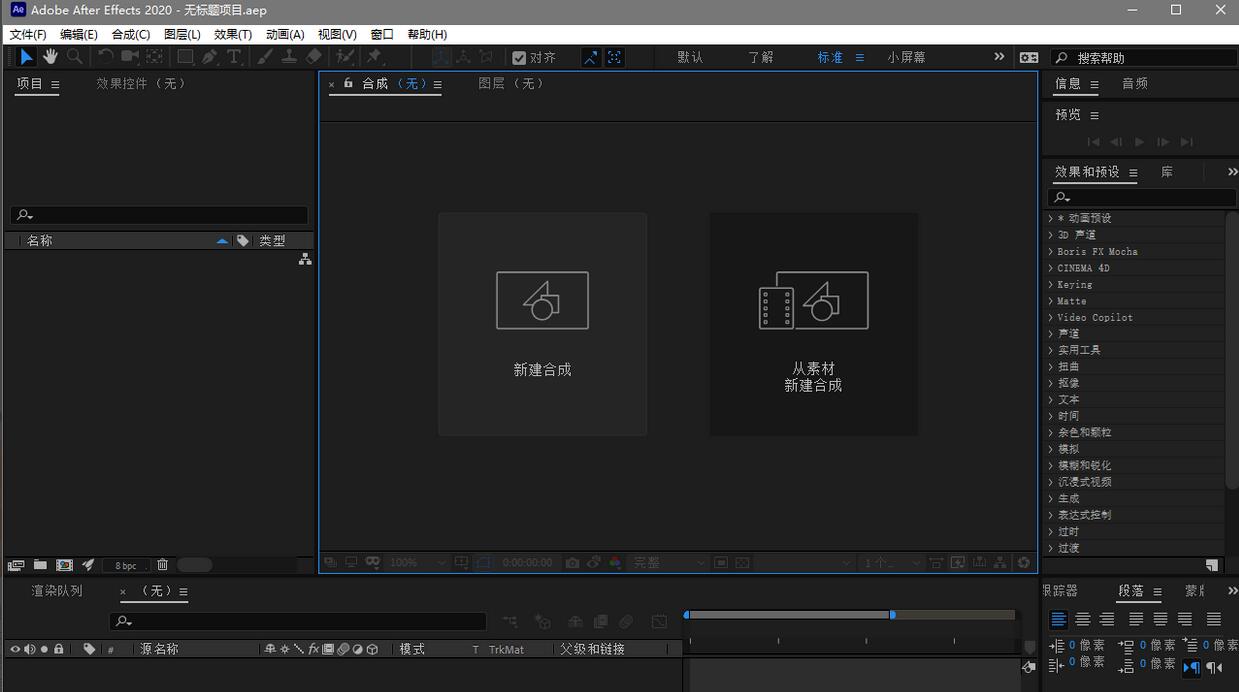Click the work area start handle
1239x692 pixels.
(686, 615)
